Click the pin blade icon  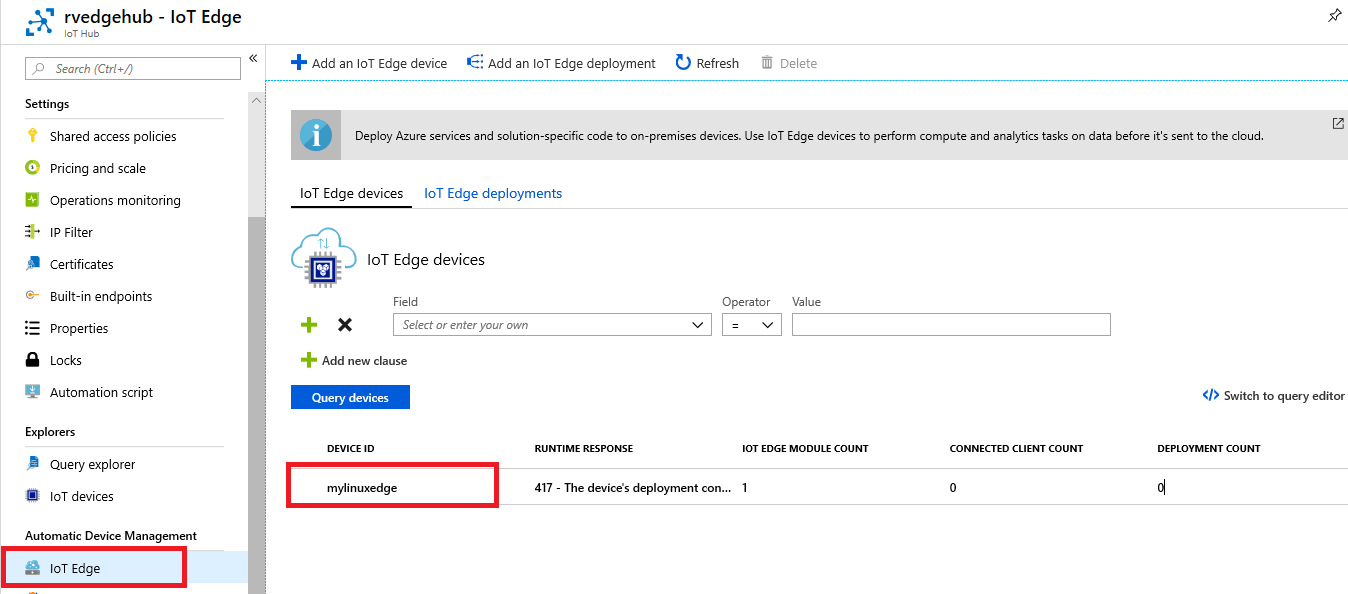click(1334, 16)
